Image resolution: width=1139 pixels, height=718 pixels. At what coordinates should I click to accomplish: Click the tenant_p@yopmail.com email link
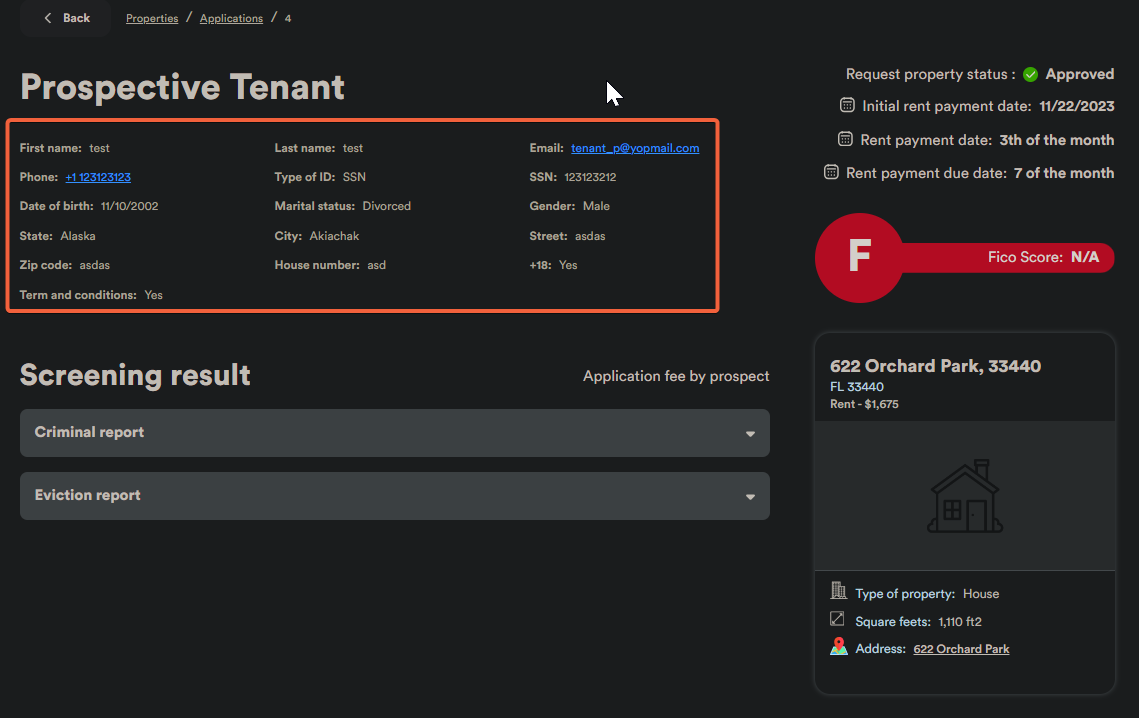click(x=635, y=148)
